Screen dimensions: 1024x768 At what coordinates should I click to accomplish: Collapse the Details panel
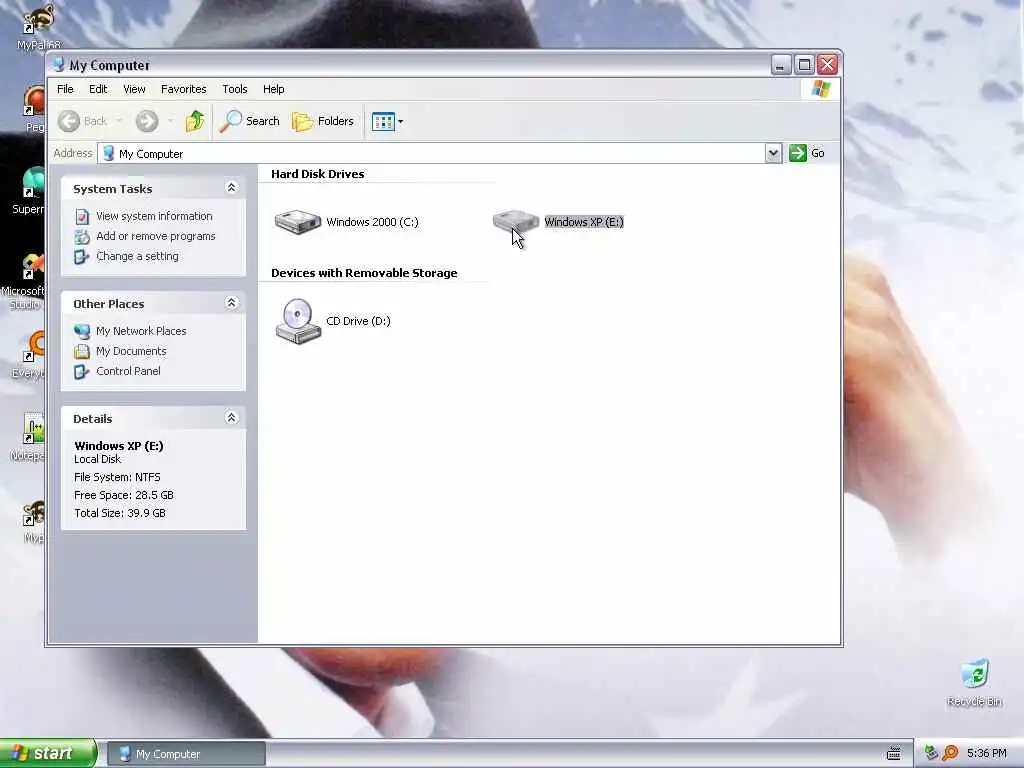coord(231,418)
